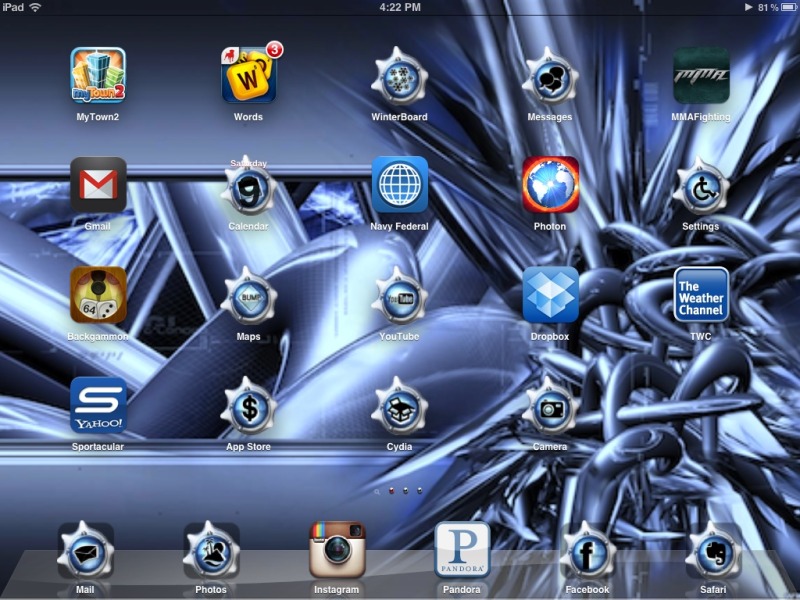The height and width of the screenshot is (600, 800).
Task: Launch the YouTube app
Action: (399, 296)
